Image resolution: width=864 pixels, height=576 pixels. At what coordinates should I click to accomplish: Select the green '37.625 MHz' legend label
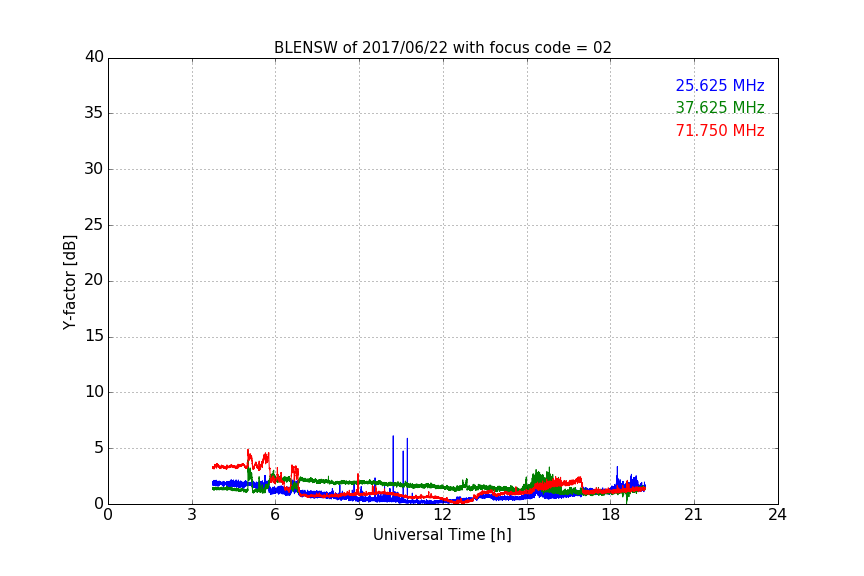coord(720,107)
